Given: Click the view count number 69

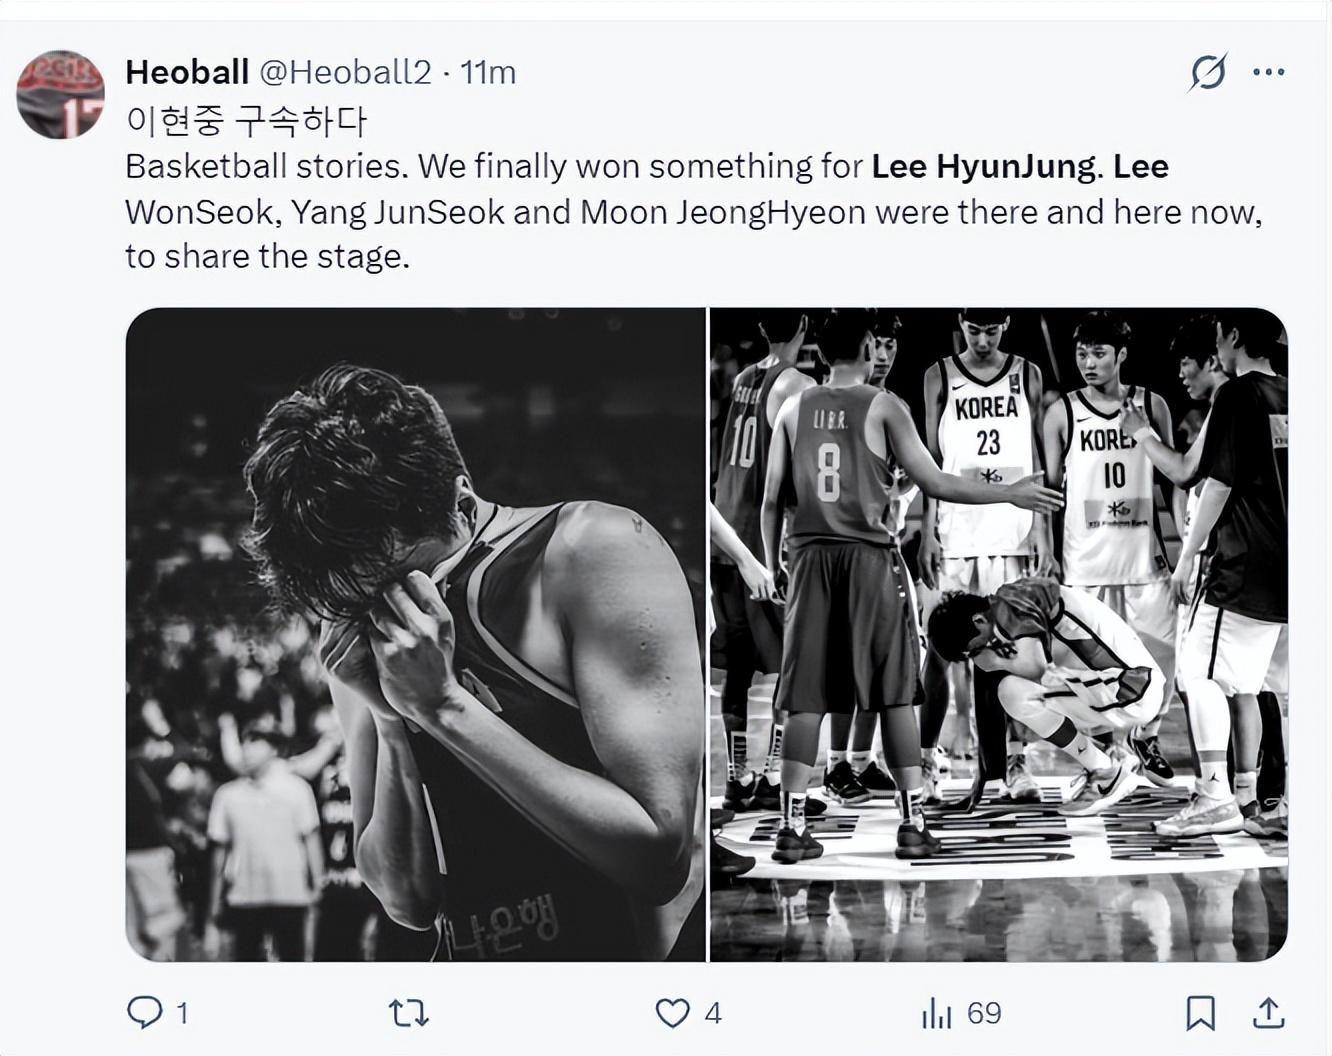Looking at the screenshot, I should (x=984, y=1014).
